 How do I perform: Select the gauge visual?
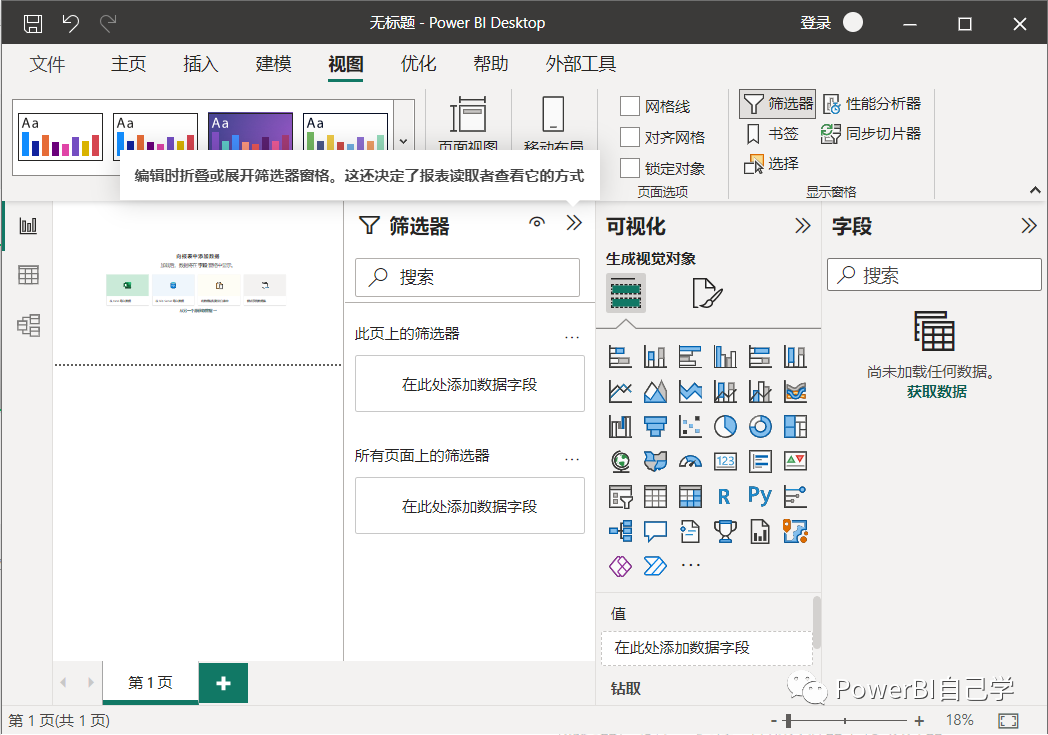point(690,461)
